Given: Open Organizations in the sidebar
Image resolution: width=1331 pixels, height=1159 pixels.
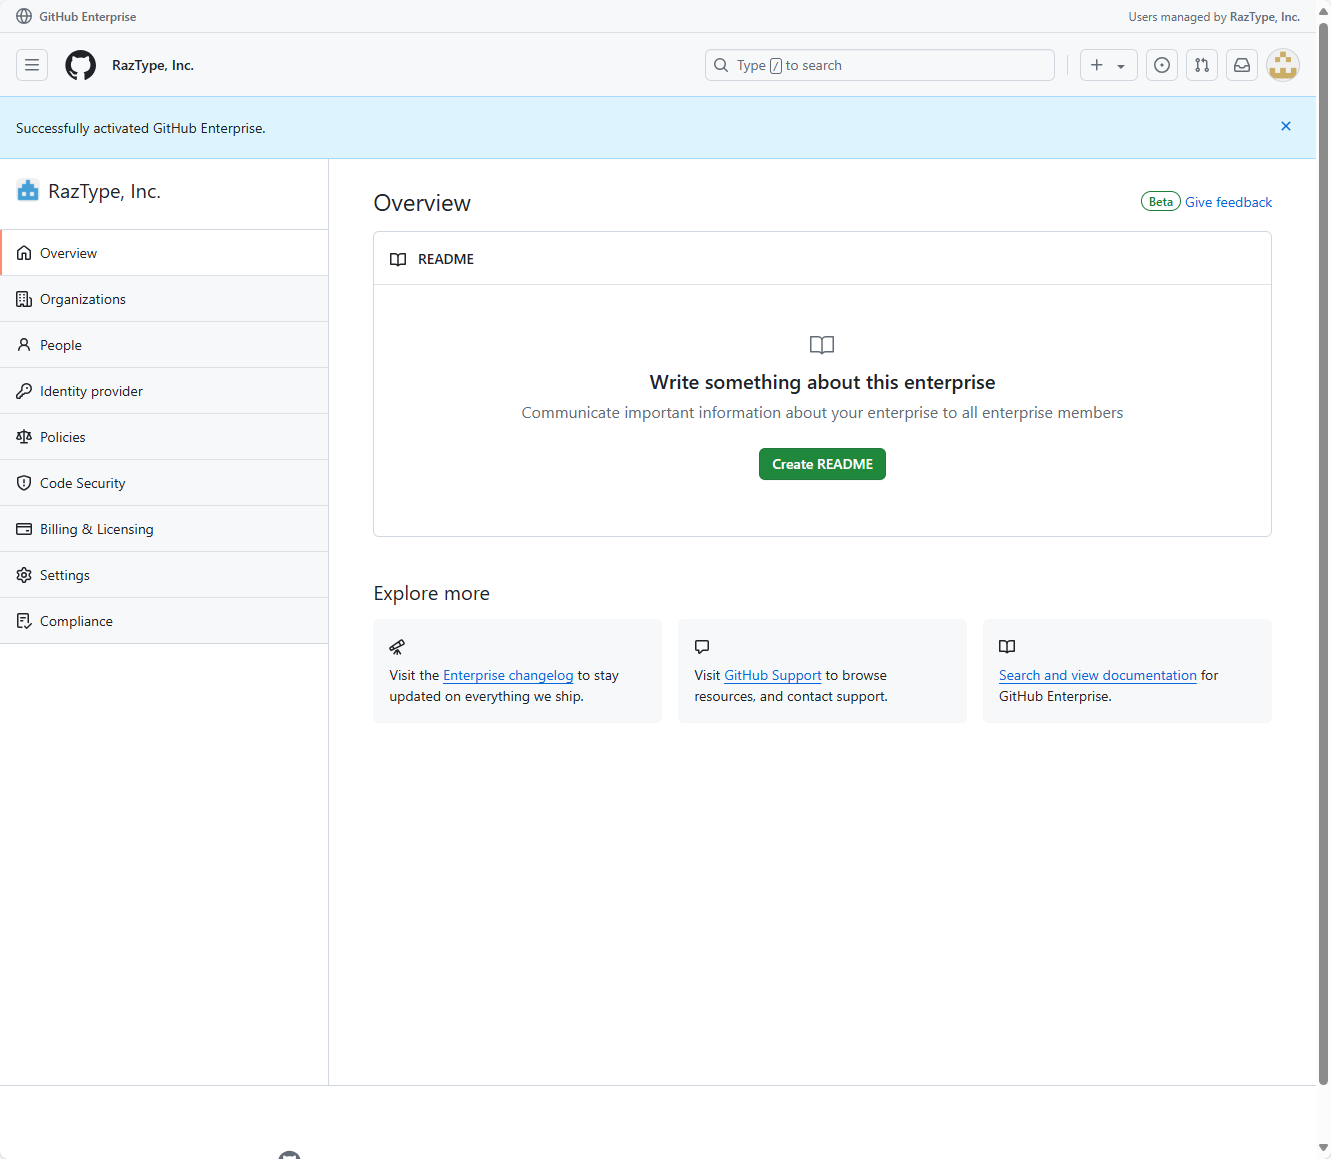Looking at the screenshot, I should click(x=82, y=299).
